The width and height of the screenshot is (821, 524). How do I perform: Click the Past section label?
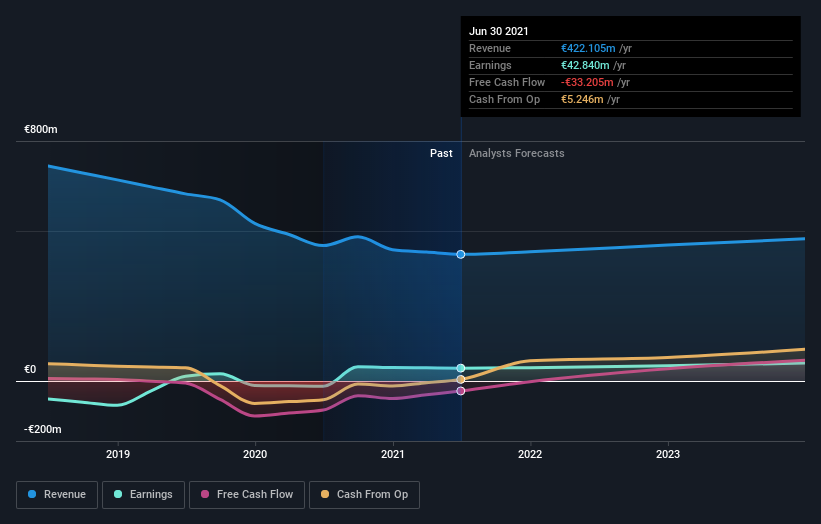point(441,153)
